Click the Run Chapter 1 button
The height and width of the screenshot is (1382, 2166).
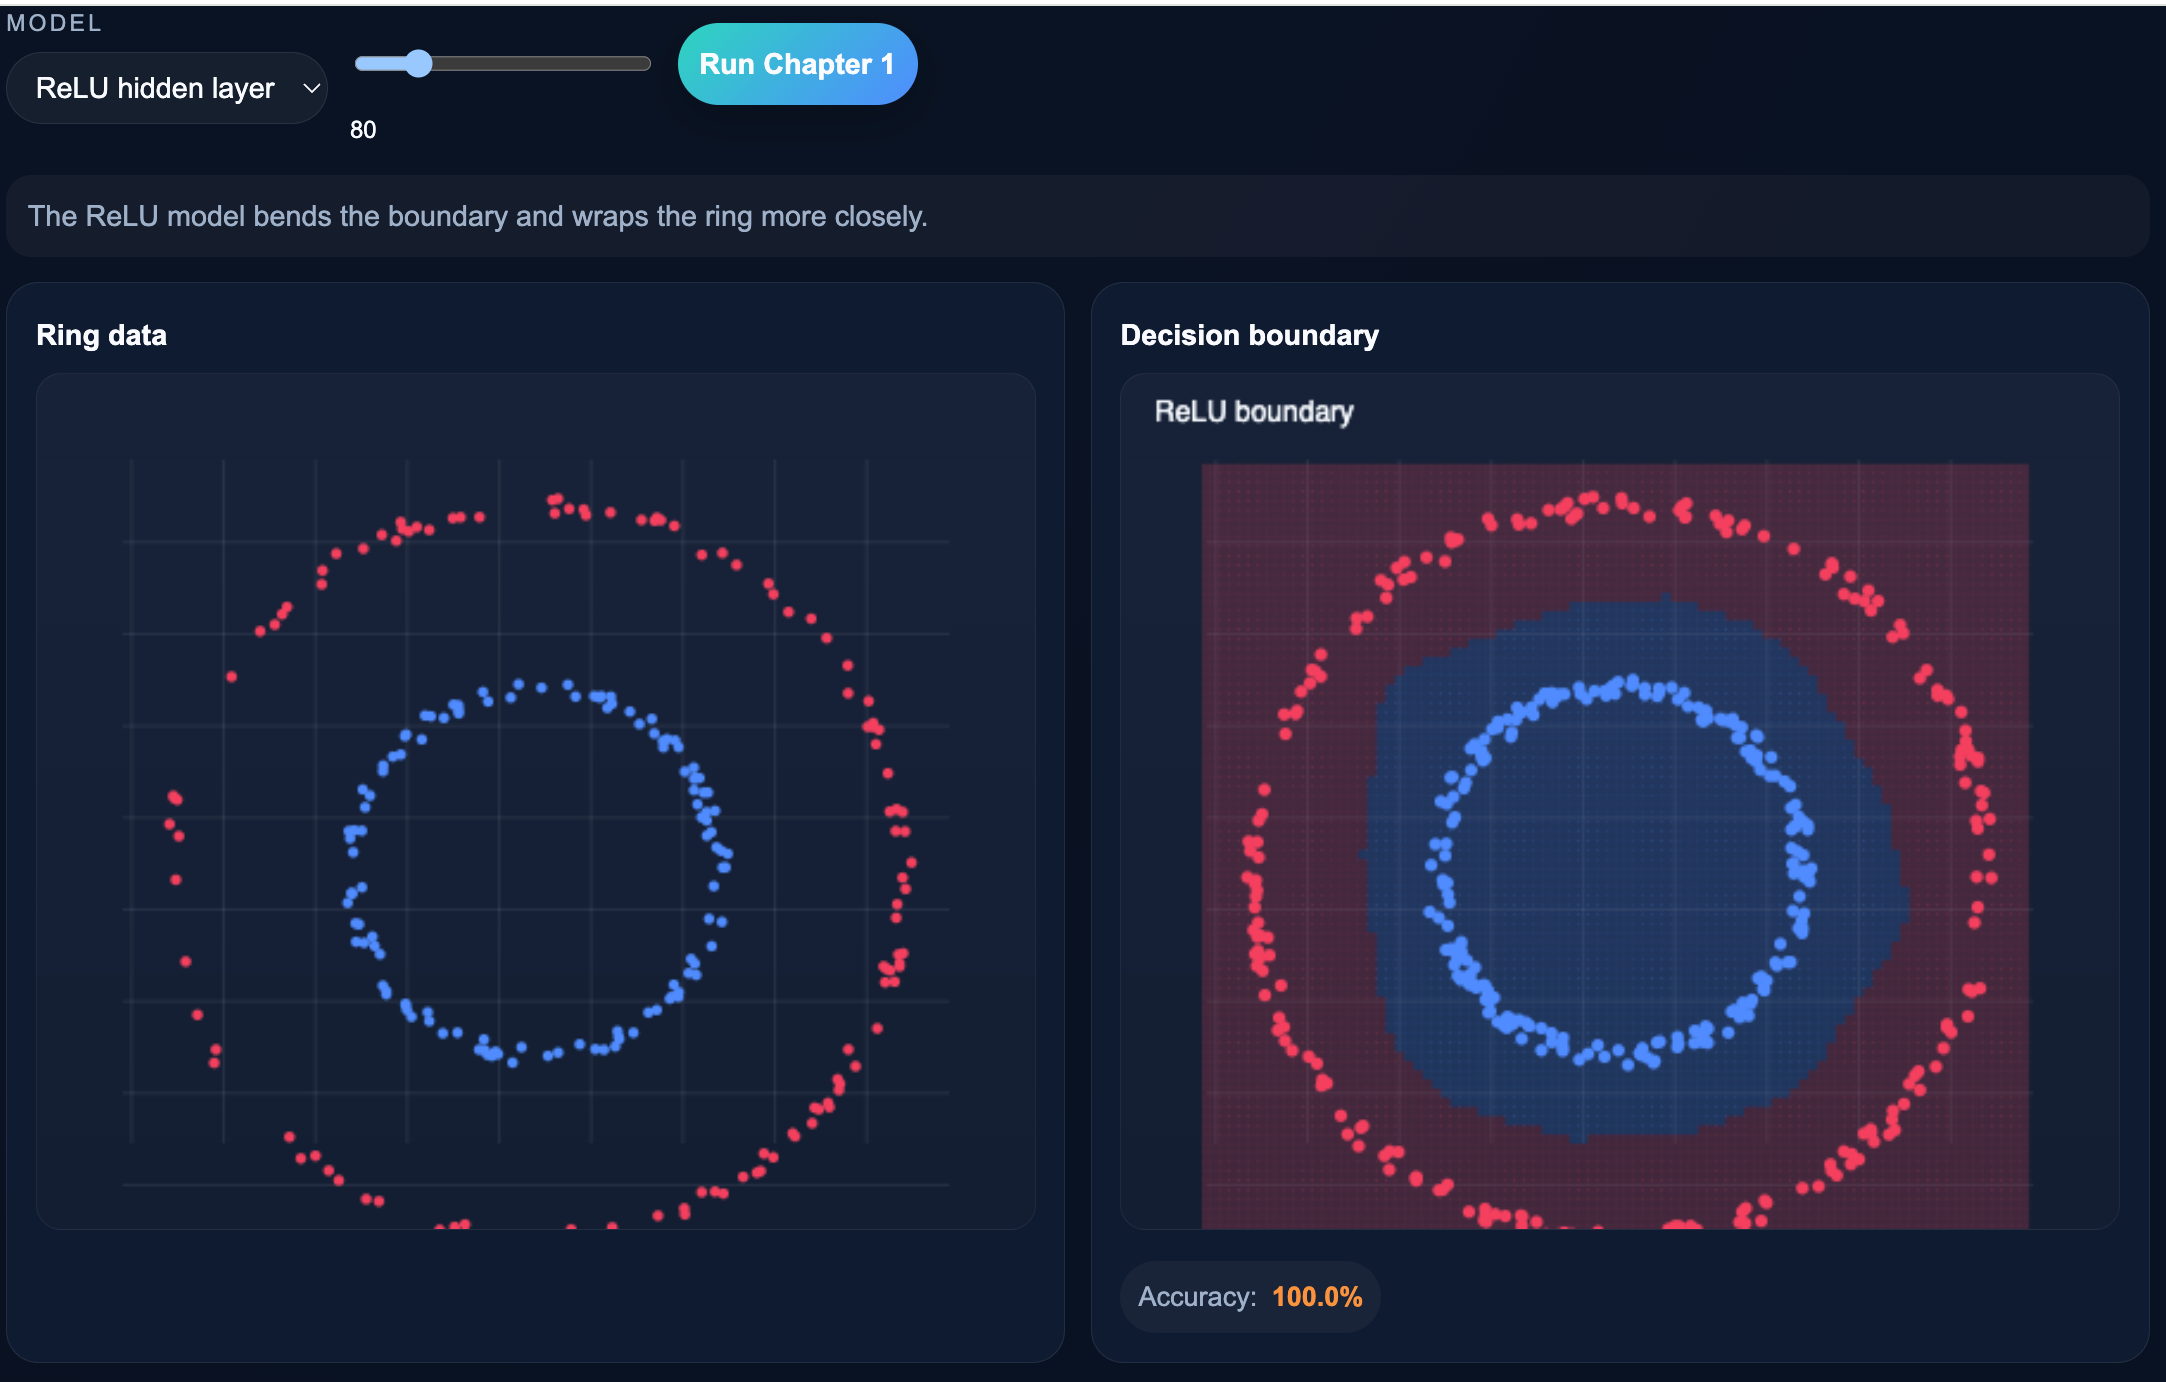pos(797,64)
